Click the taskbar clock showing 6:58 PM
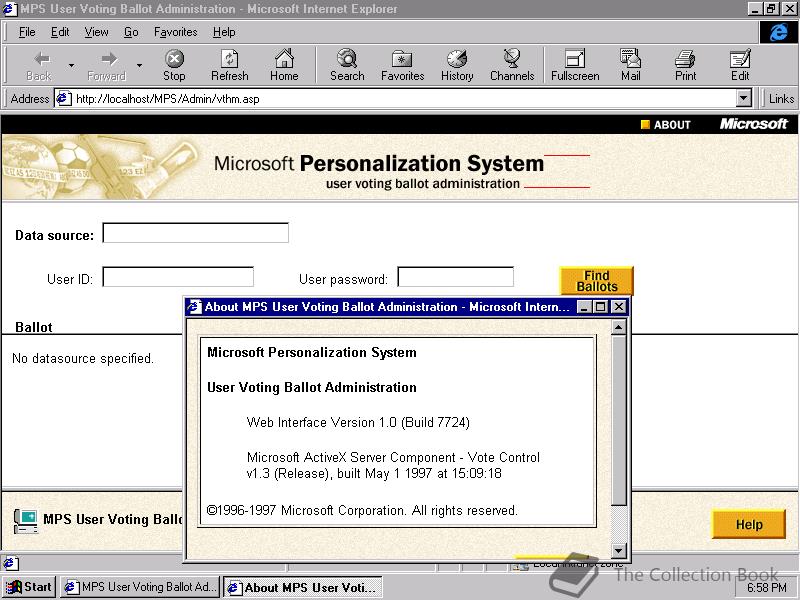 pyautogui.click(x=767, y=588)
